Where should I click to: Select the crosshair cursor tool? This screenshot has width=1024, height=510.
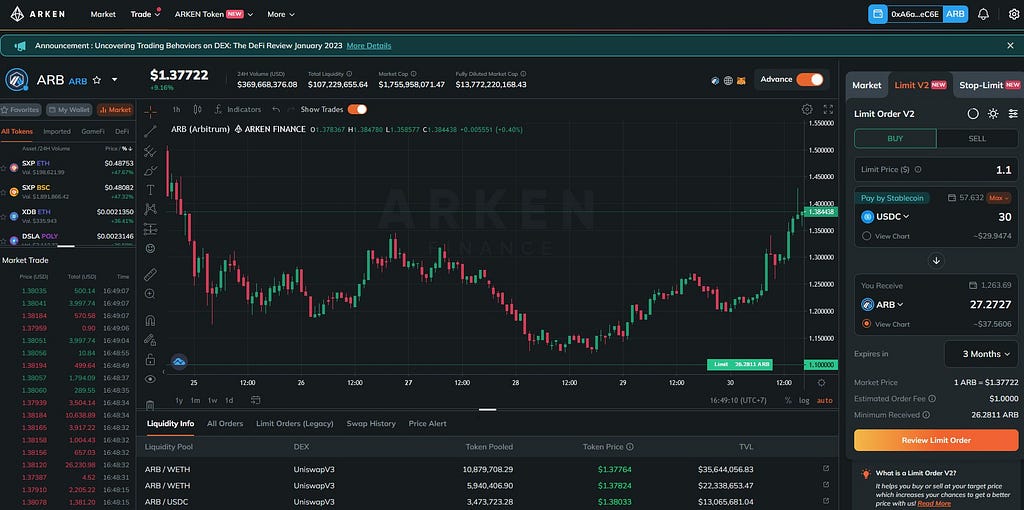click(150, 112)
